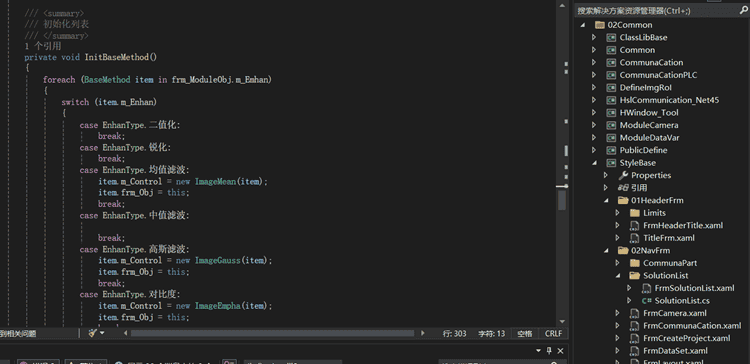Click vertical scrollbar down arrow
Viewport: 750px width, 364px height.
pyautogui.click(x=562, y=321)
